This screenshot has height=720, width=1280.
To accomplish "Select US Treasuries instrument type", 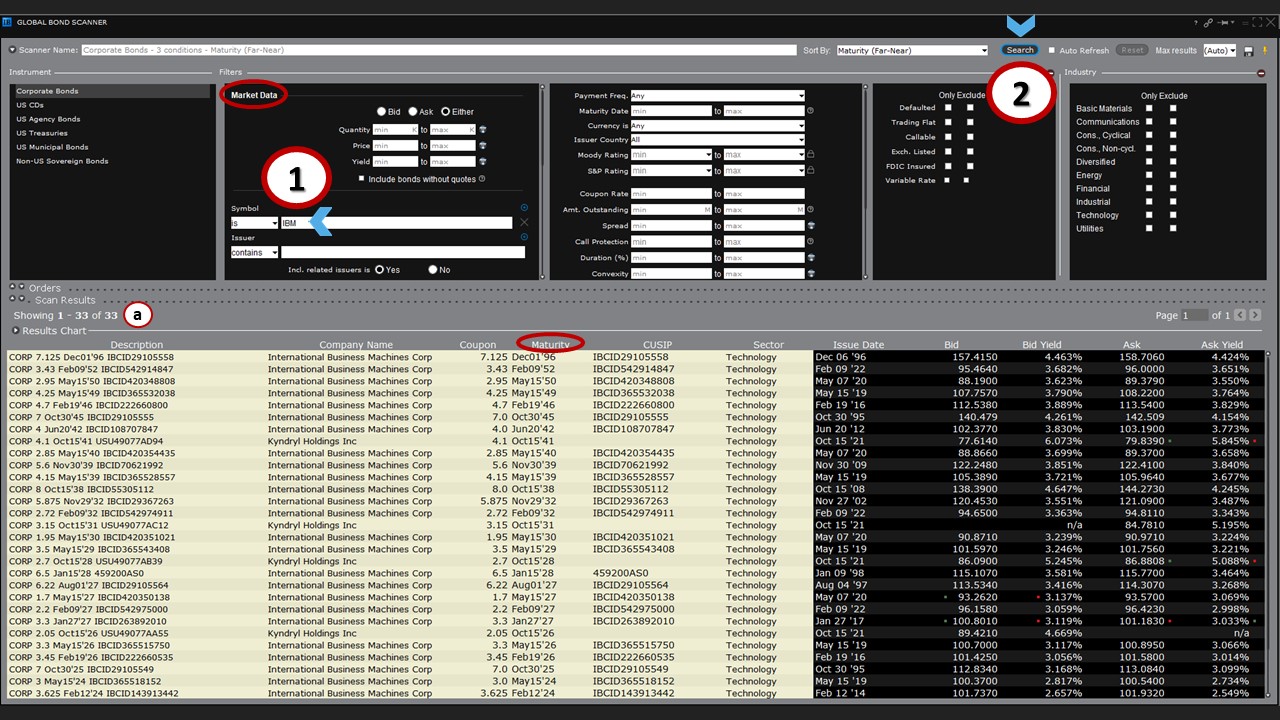I will [42, 133].
